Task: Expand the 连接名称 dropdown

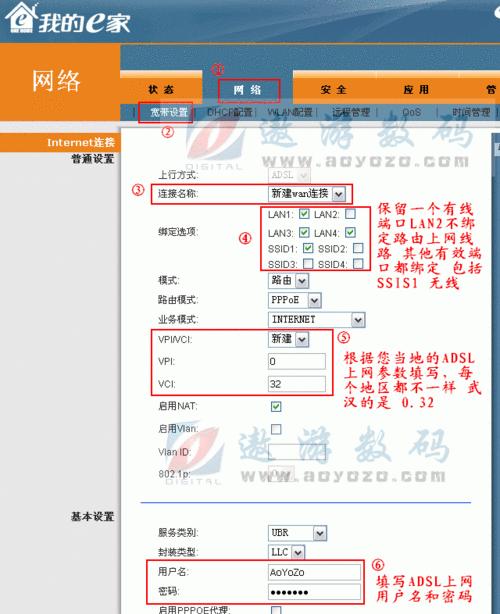Action: (x=307, y=194)
